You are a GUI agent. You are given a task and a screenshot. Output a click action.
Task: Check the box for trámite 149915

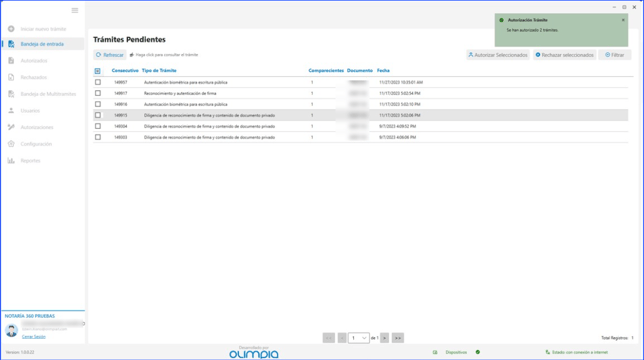[x=98, y=115]
